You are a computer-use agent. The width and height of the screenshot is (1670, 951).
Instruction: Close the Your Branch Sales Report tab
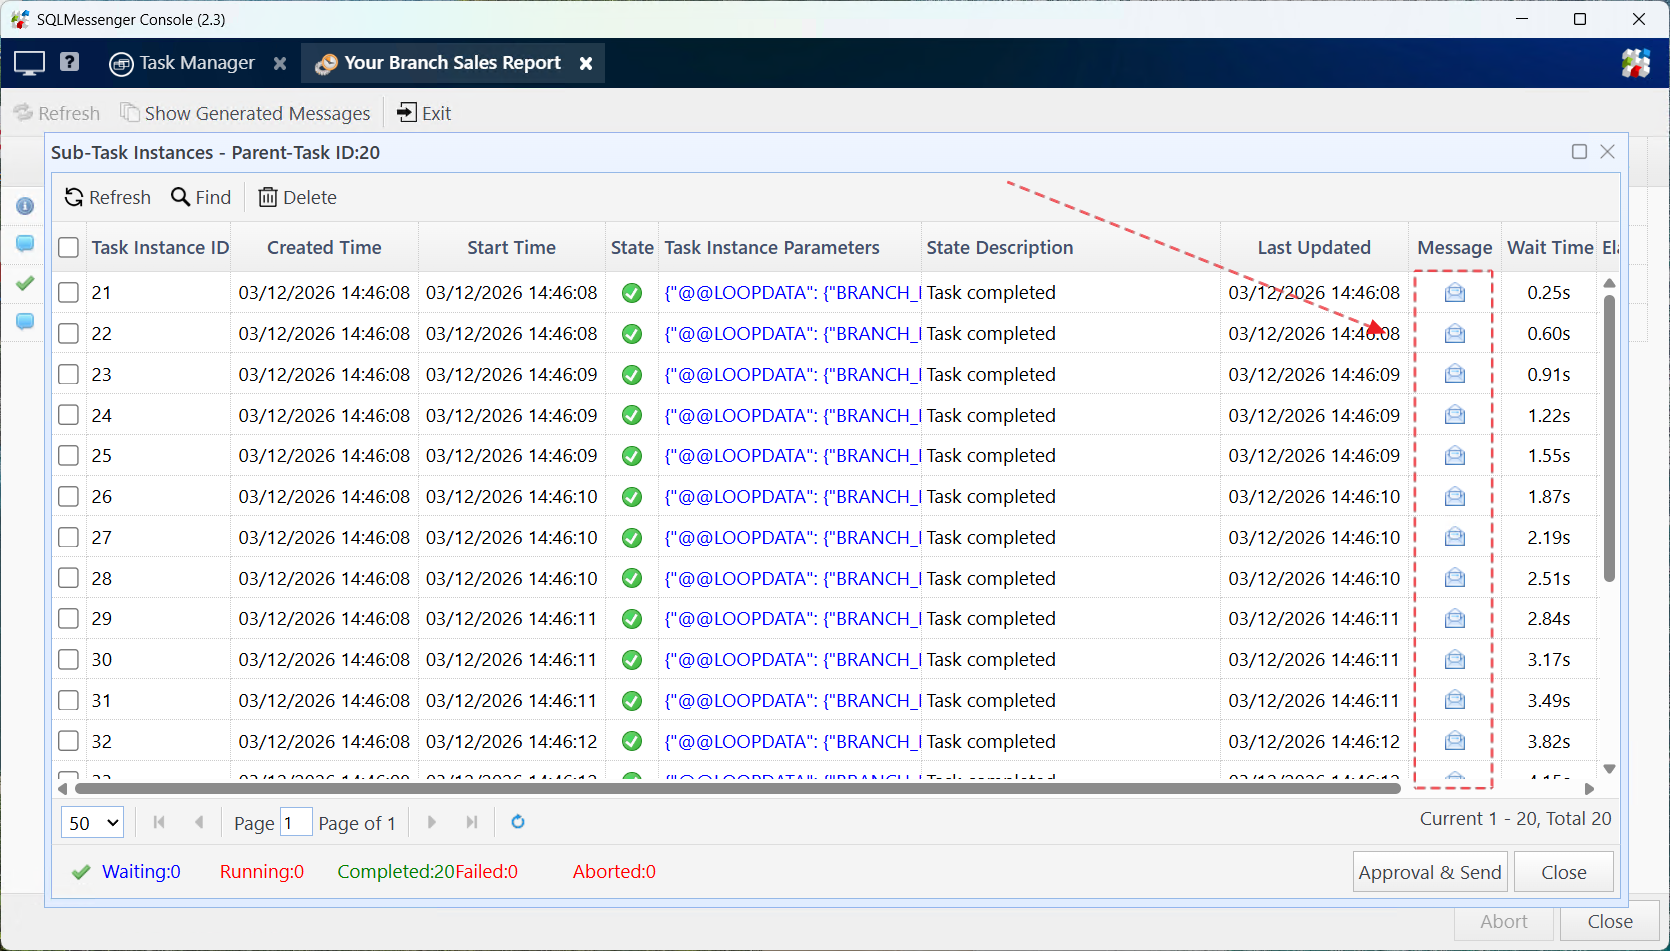coord(586,63)
